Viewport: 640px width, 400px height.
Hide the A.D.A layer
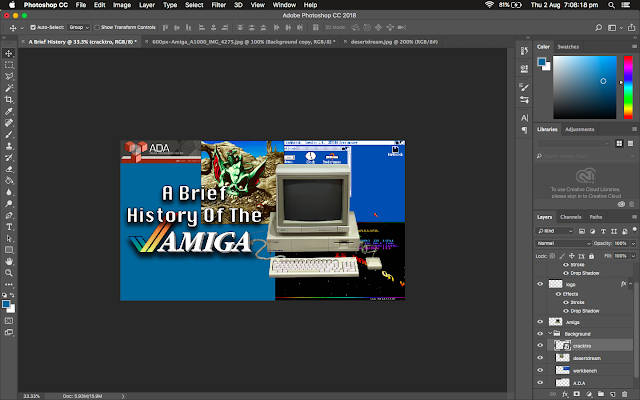[540, 383]
